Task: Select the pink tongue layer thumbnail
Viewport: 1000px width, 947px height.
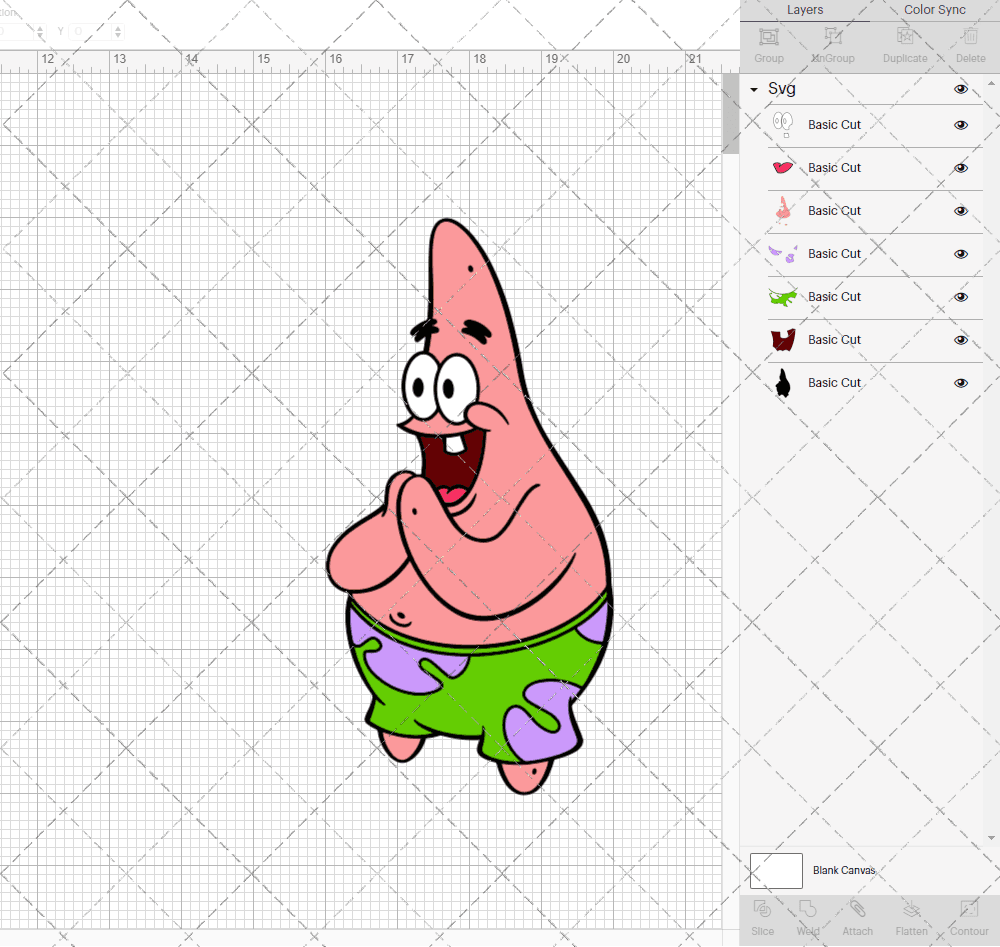Action: click(783, 168)
